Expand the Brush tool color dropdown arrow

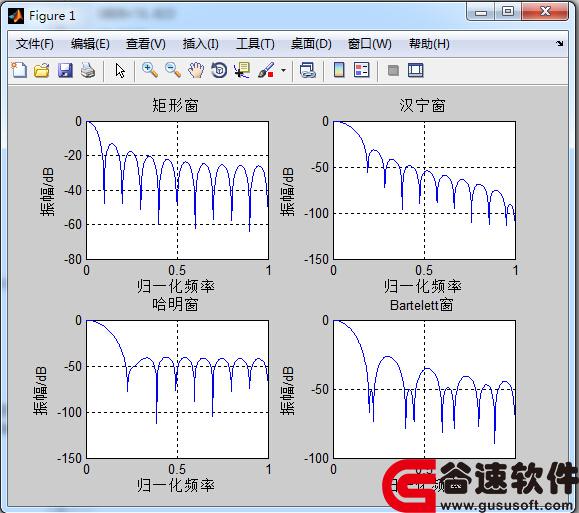click(283, 70)
